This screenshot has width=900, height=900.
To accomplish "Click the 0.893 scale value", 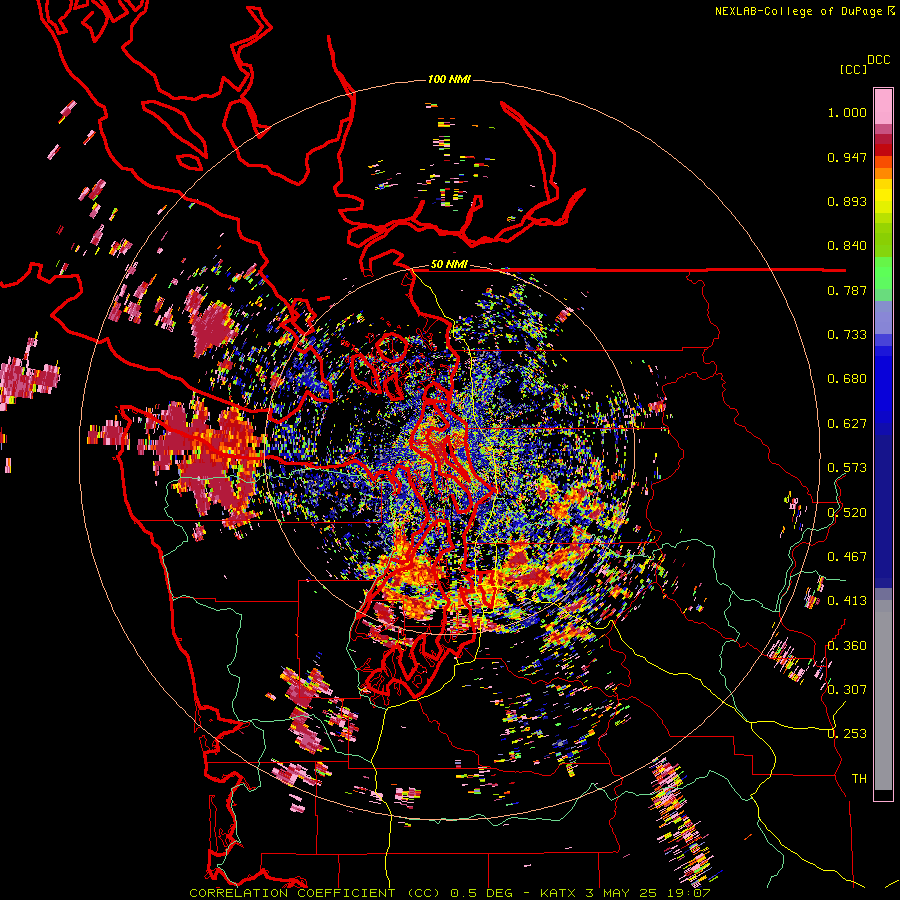I will tap(847, 201).
